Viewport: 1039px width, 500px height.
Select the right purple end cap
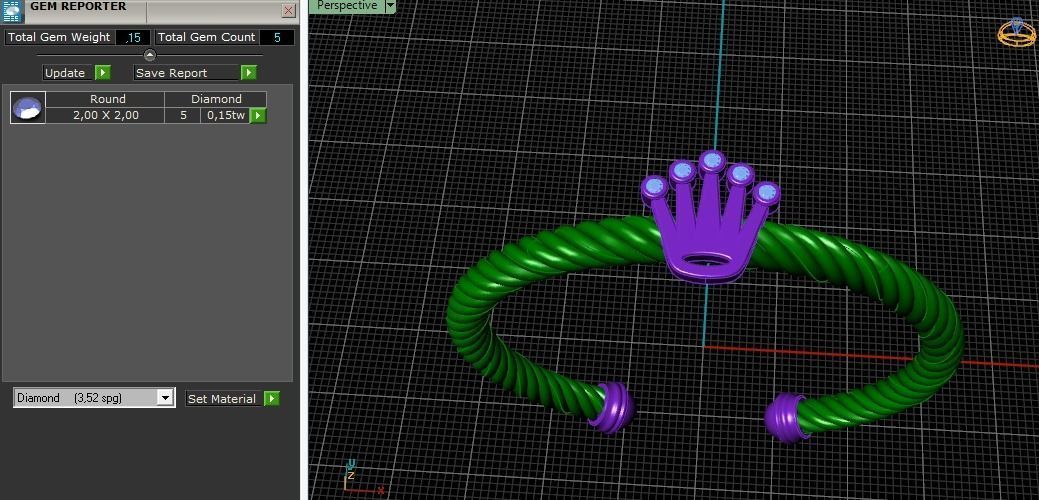[x=786, y=417]
